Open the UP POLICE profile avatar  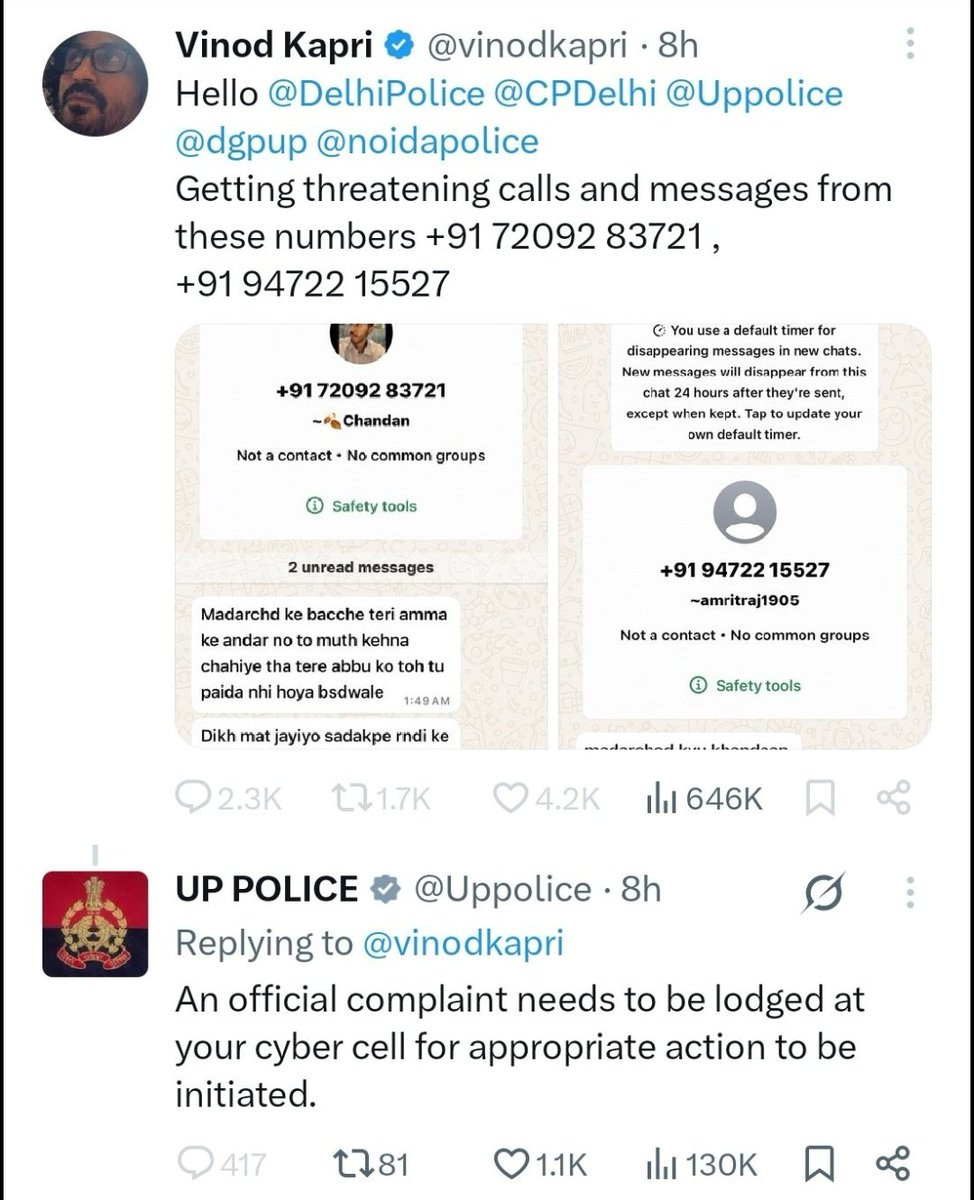click(95, 923)
